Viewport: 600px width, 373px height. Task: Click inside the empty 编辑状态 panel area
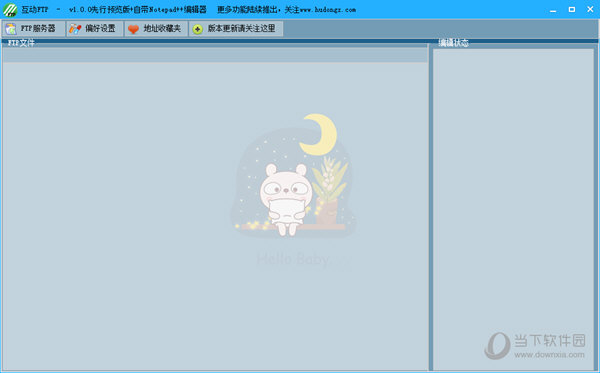coord(513,209)
